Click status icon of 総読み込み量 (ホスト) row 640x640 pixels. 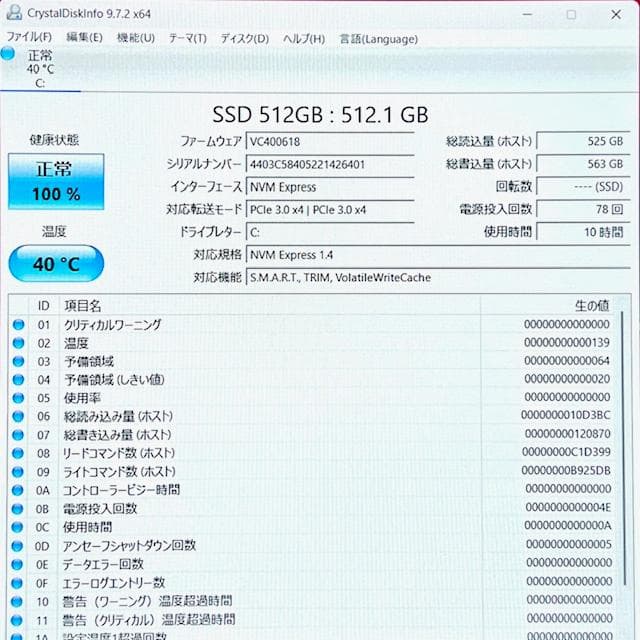18,416
